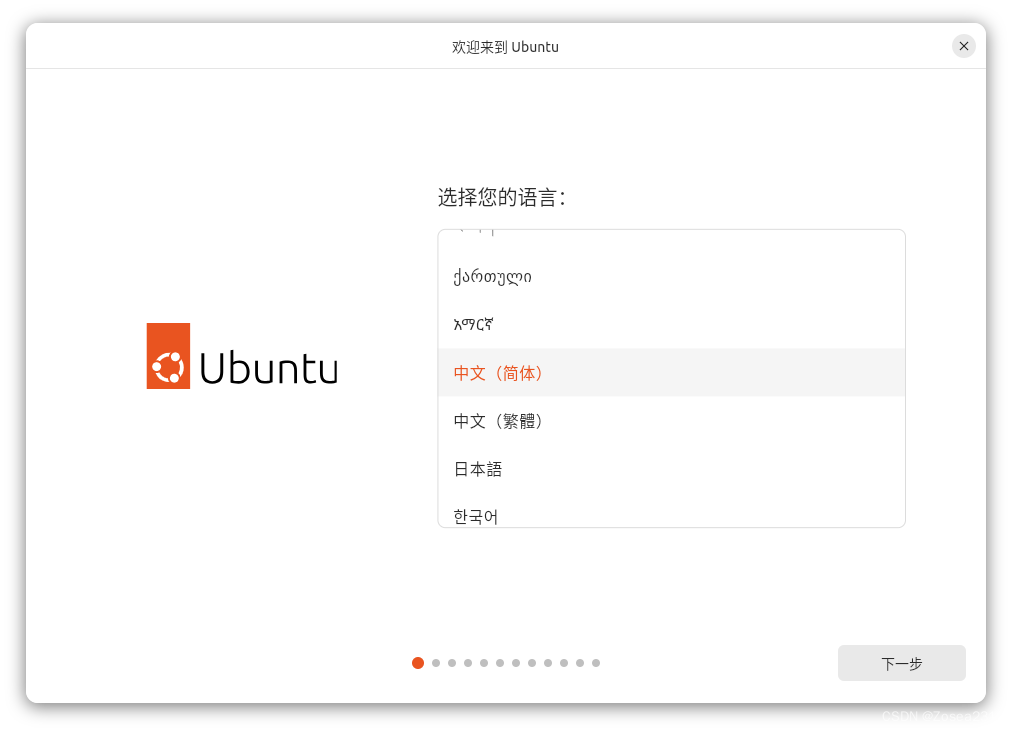
Task: Select 한국어 in the language list
Action: [x=671, y=510]
